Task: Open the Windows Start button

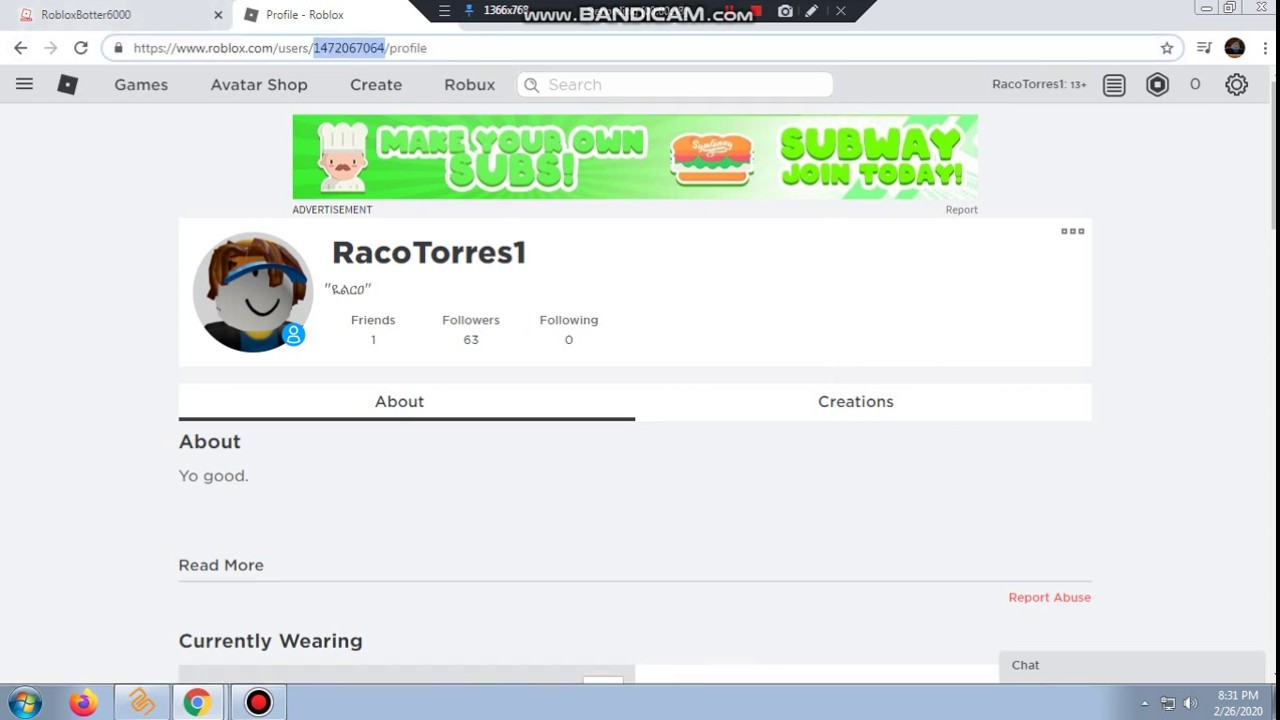Action: [x=25, y=703]
